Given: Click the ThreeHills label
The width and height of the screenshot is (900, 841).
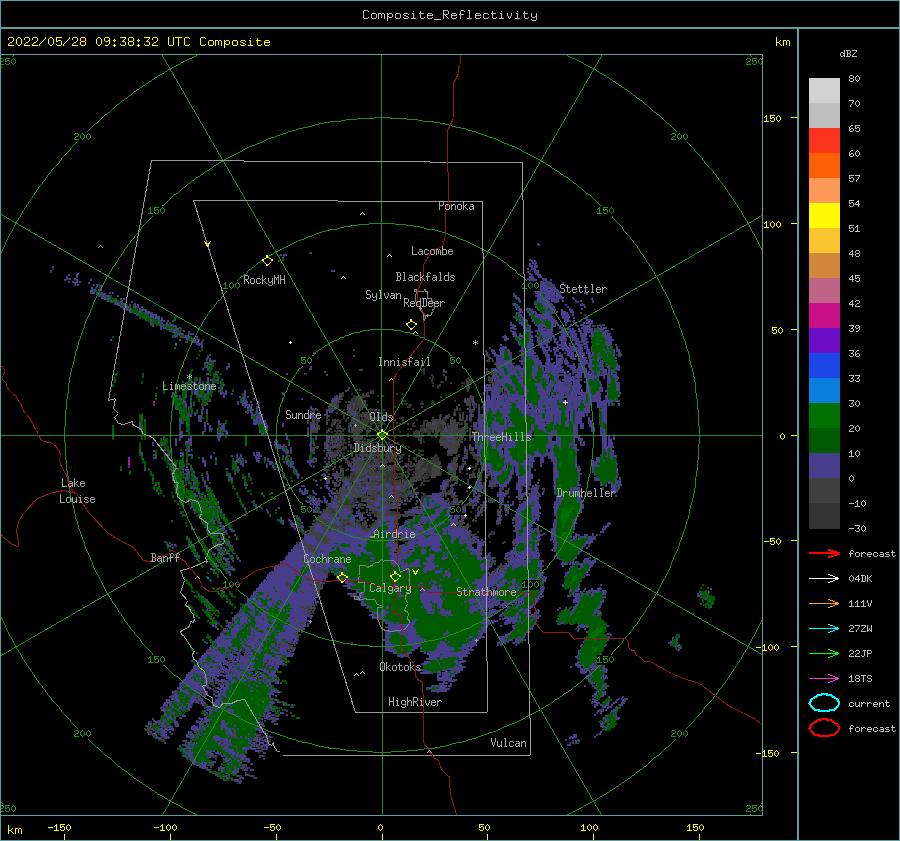Looking at the screenshot, I should click(502, 437).
